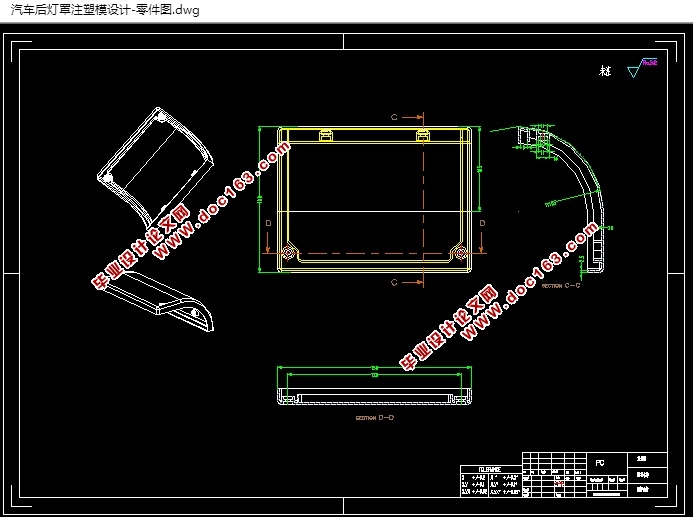Select the left mounting hole circle
Image resolution: width=693 pixels, height=517 pixels.
coord(289,253)
